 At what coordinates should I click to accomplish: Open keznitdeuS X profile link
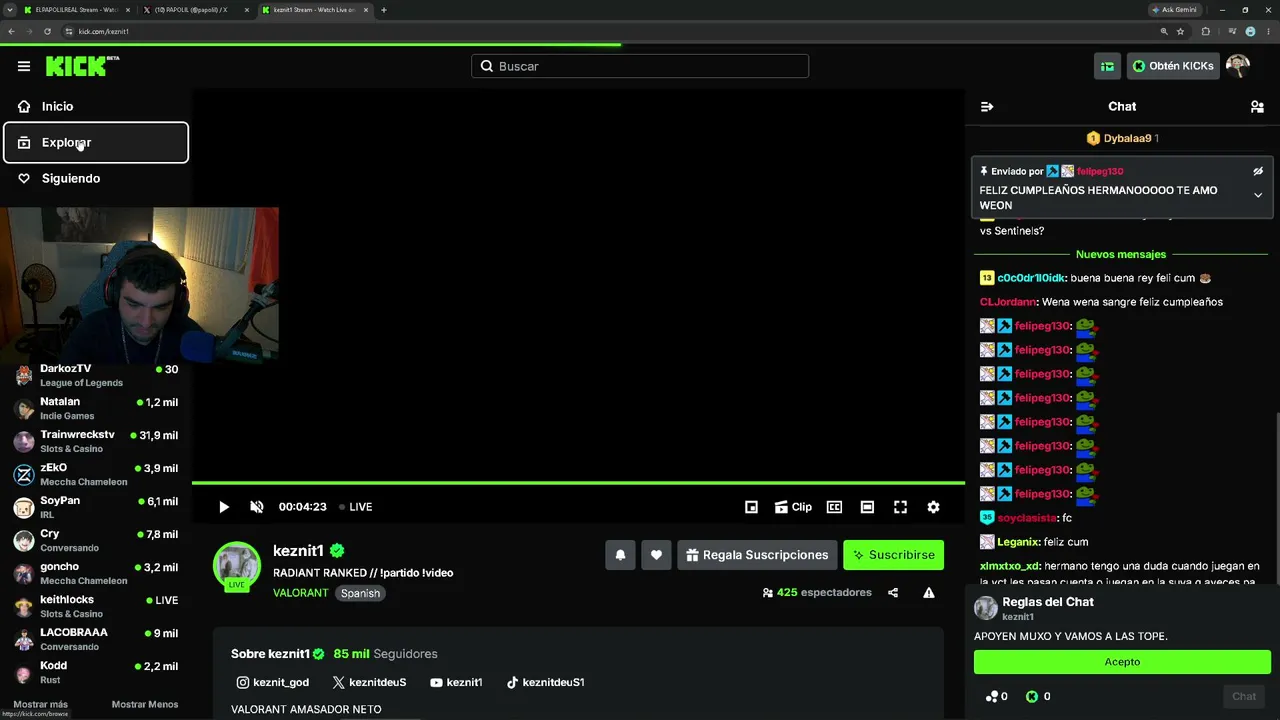click(369, 682)
